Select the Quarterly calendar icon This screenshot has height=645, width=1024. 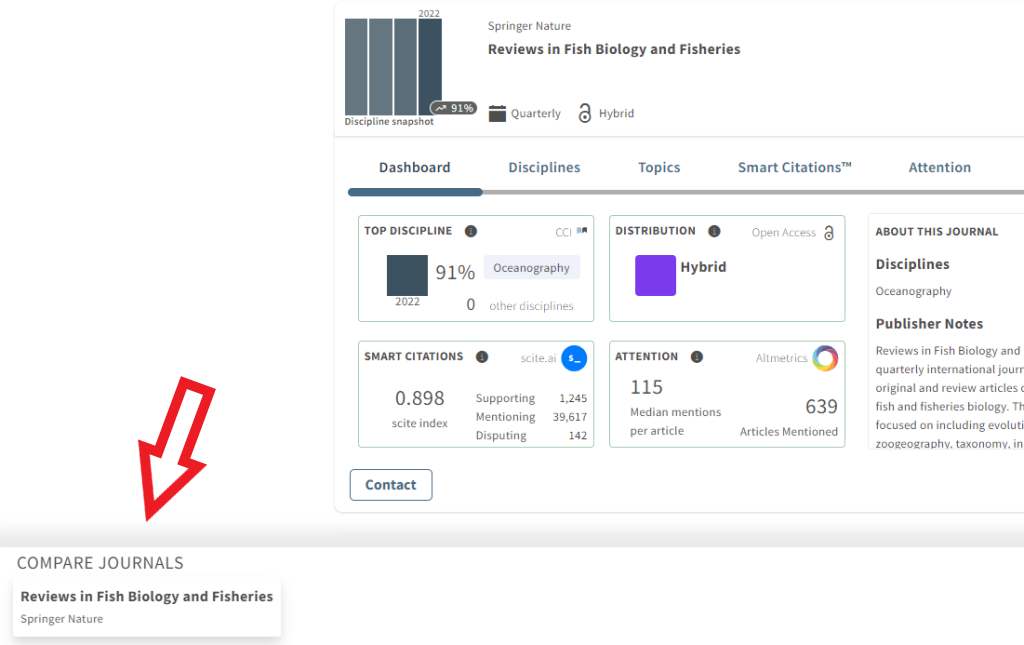click(x=497, y=113)
